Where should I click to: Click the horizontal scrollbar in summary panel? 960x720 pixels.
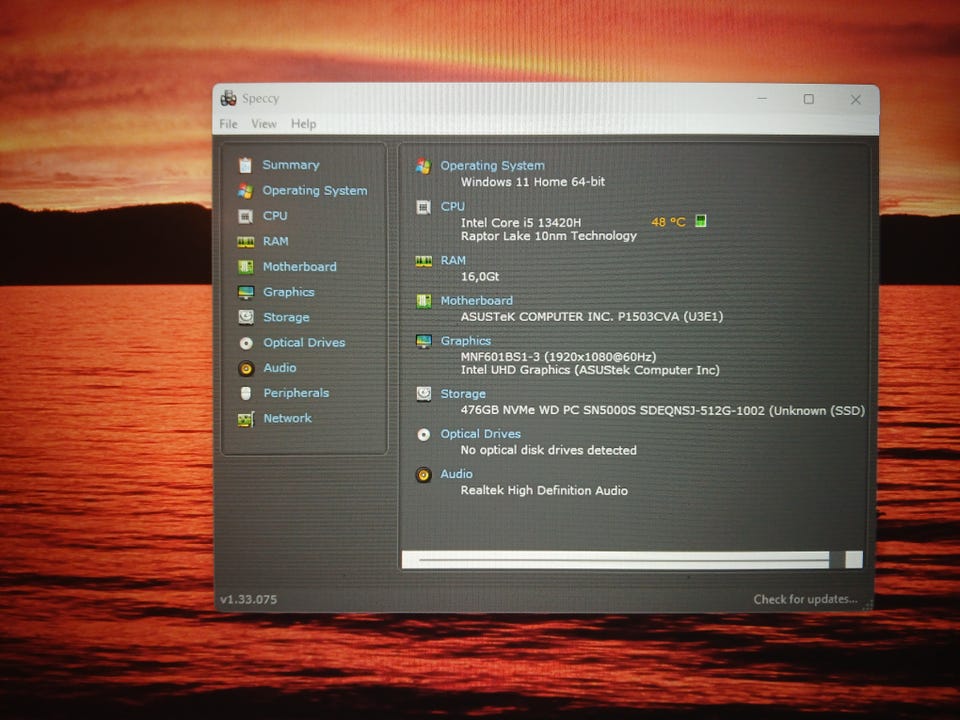click(632, 560)
